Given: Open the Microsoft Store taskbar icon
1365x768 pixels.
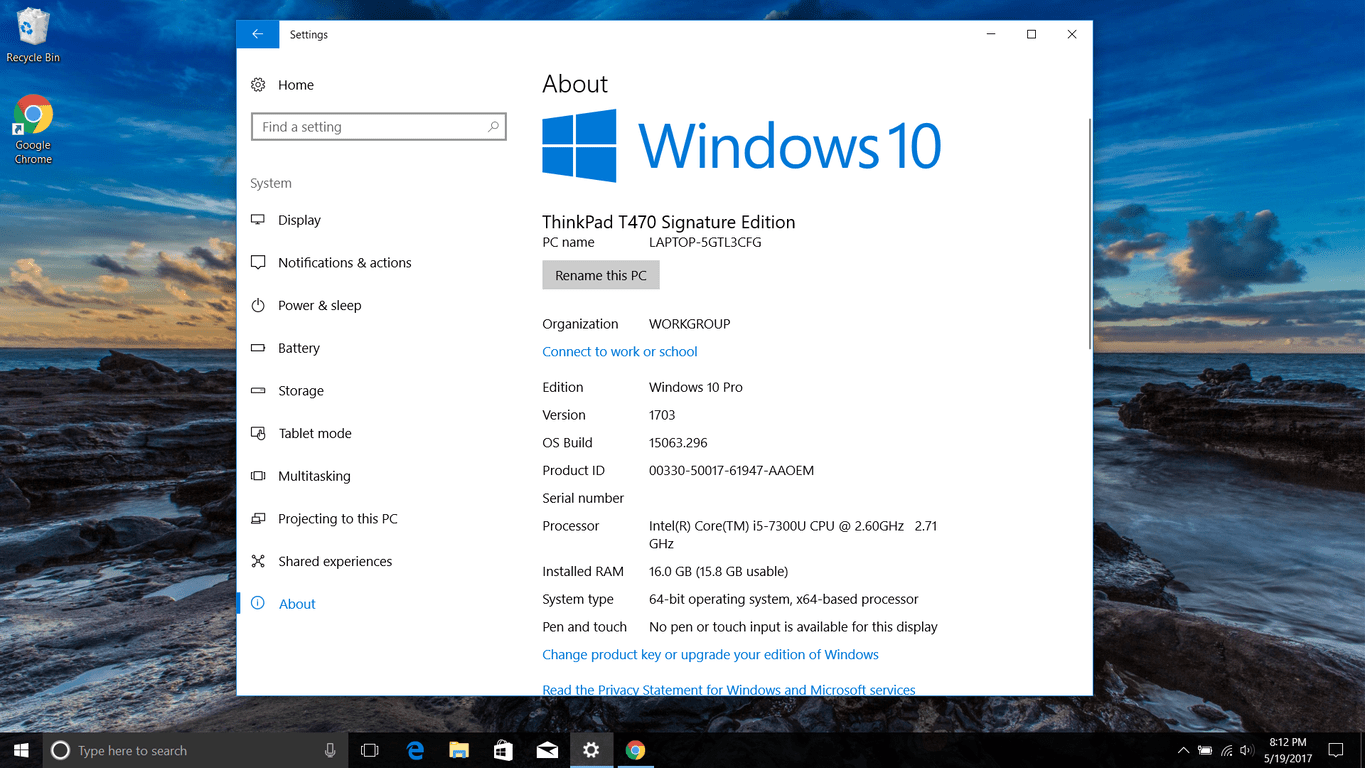Looking at the screenshot, I should click(x=503, y=750).
